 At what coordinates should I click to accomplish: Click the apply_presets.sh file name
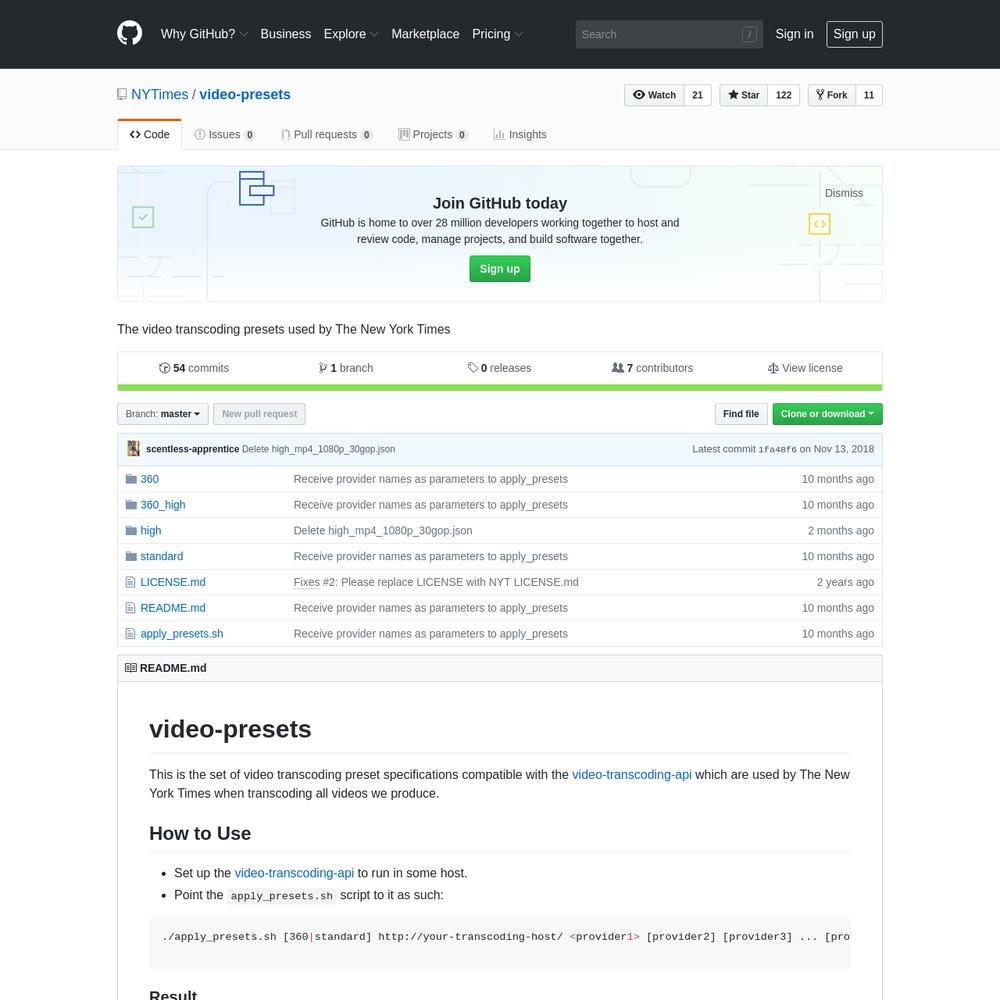click(x=182, y=634)
